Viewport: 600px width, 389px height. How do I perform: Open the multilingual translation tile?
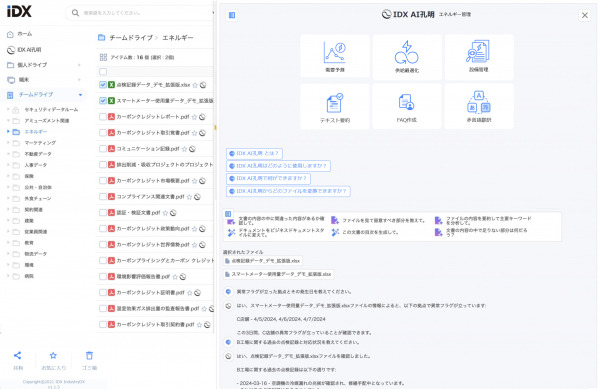(479, 106)
